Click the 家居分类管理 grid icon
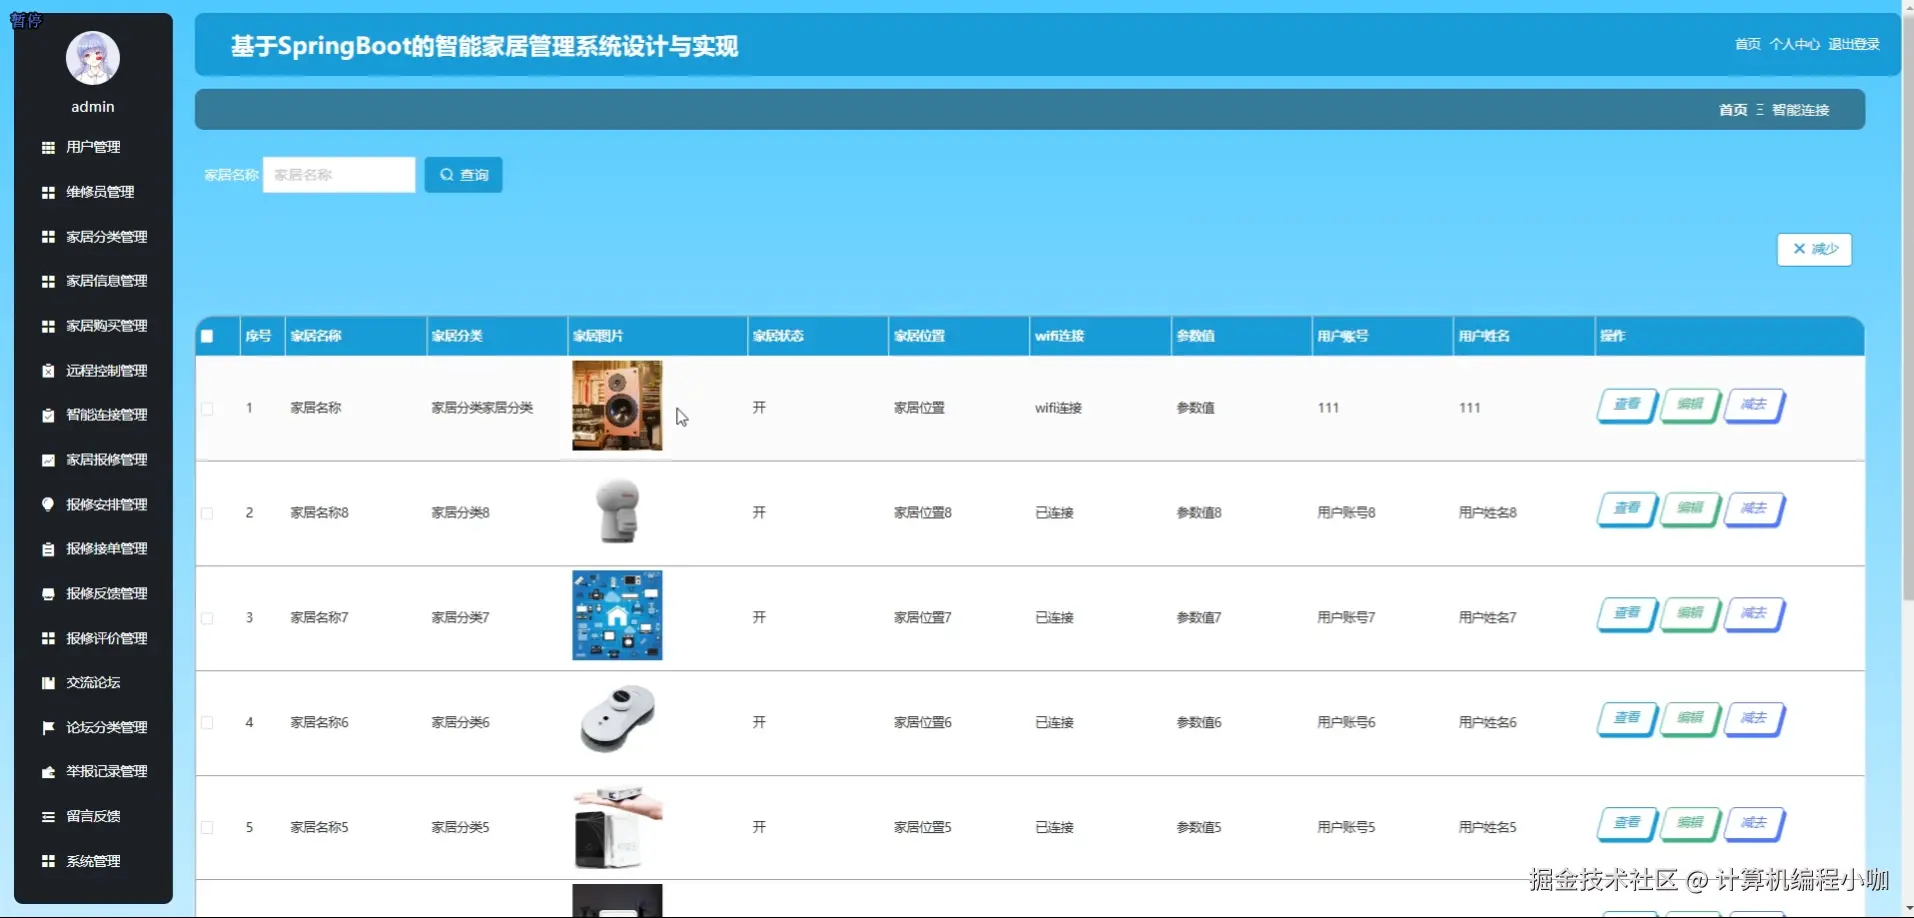The image size is (1914, 918). 48,237
